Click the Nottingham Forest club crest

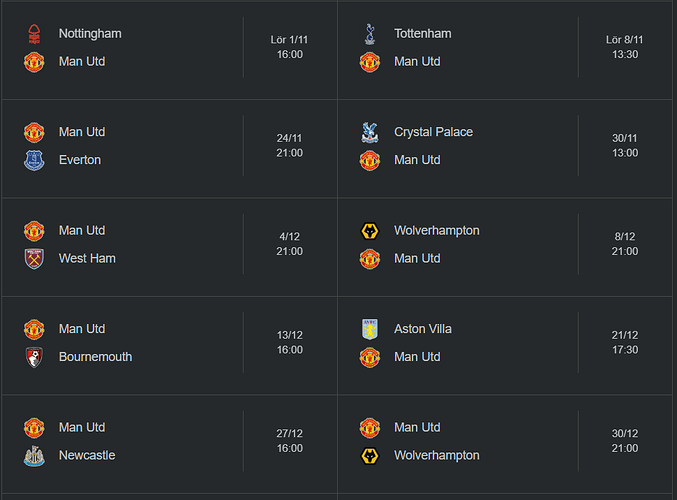pos(34,34)
